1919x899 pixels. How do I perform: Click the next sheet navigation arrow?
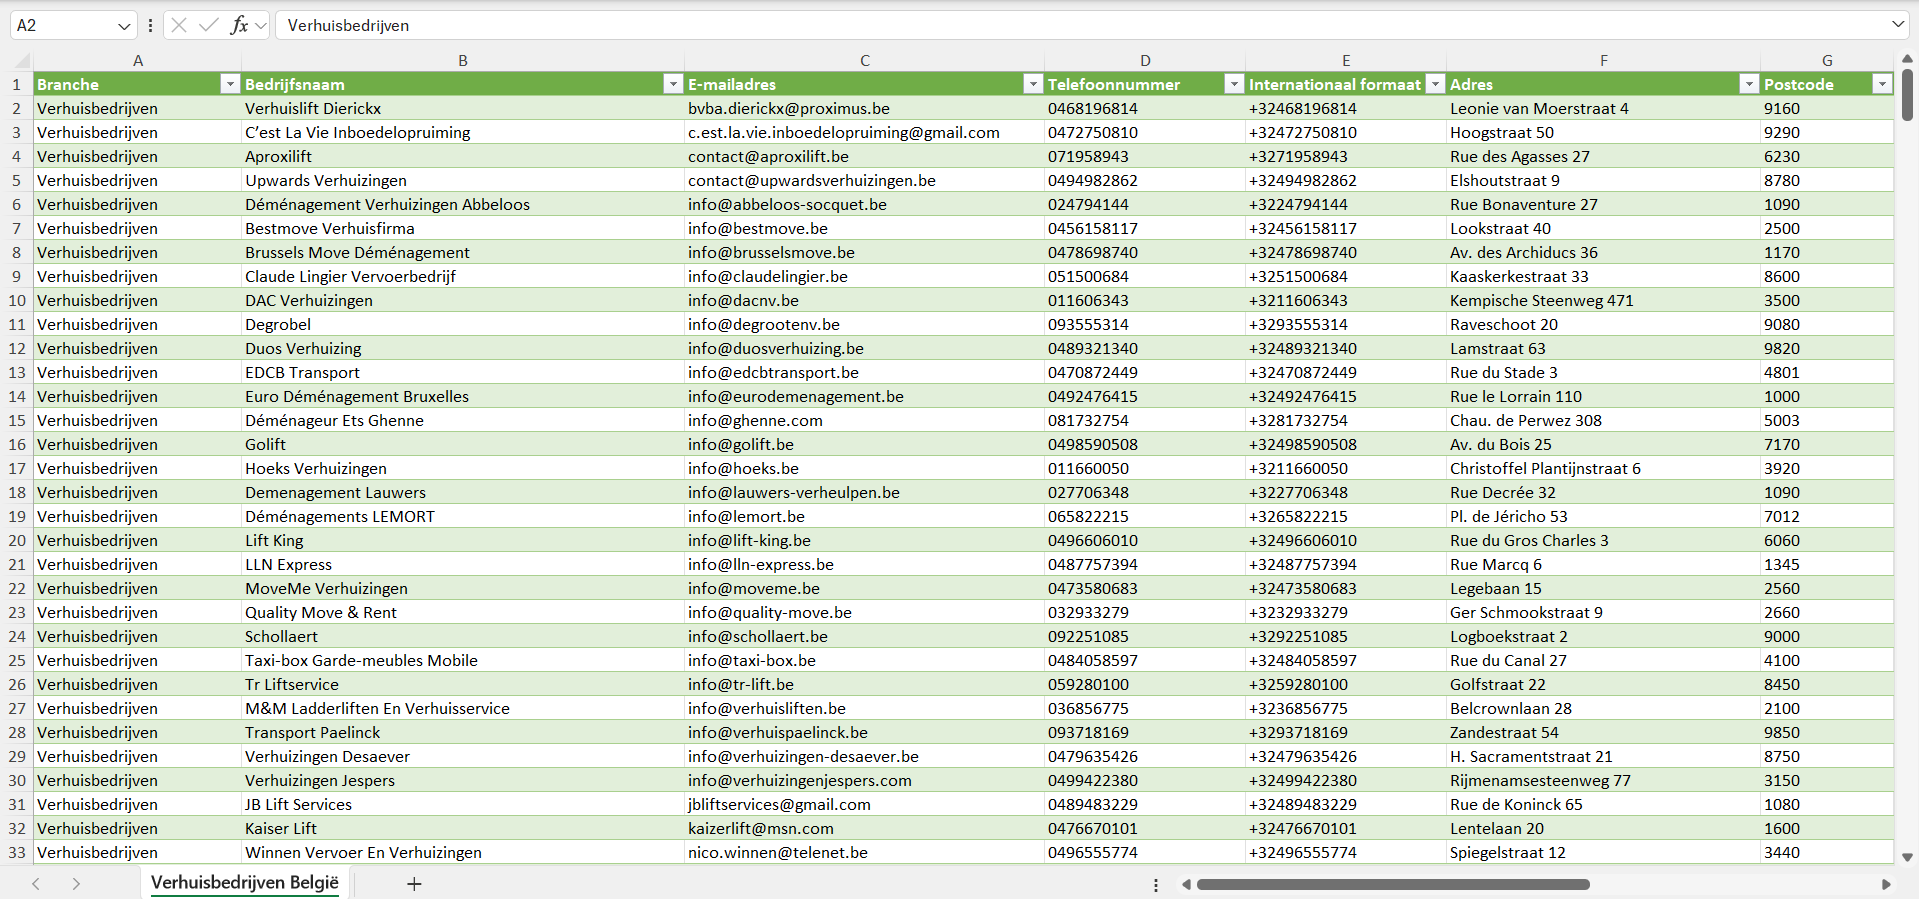[x=76, y=884]
